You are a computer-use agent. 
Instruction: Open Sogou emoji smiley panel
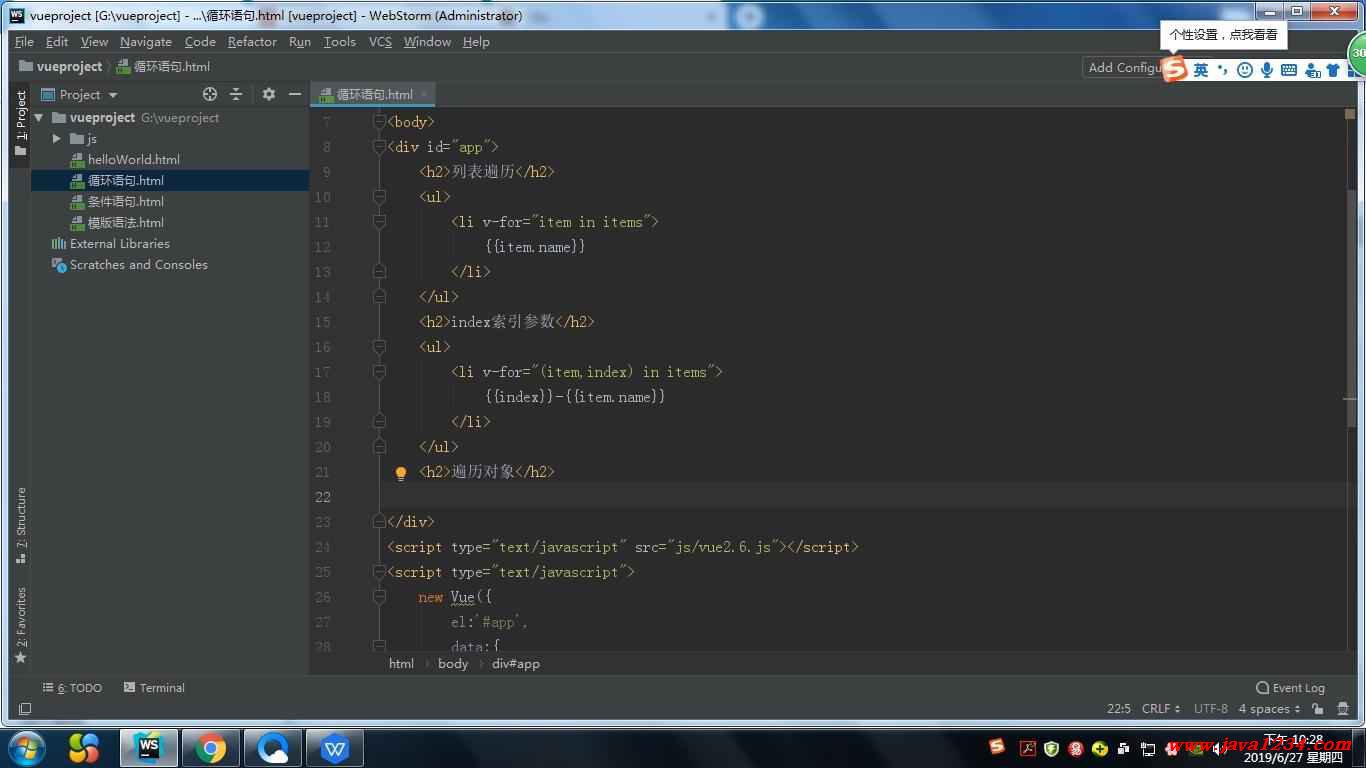pos(1245,70)
